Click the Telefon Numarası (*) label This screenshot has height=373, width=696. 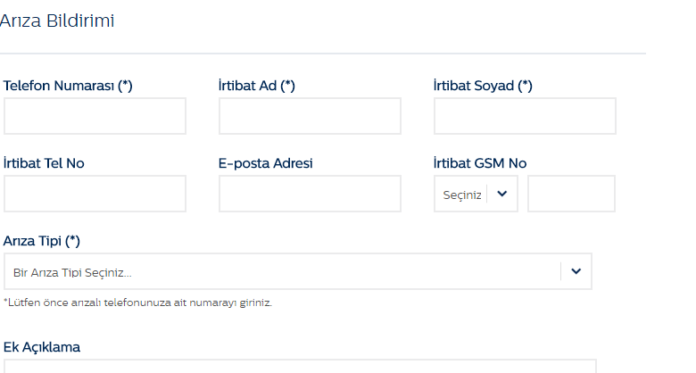coord(68,85)
